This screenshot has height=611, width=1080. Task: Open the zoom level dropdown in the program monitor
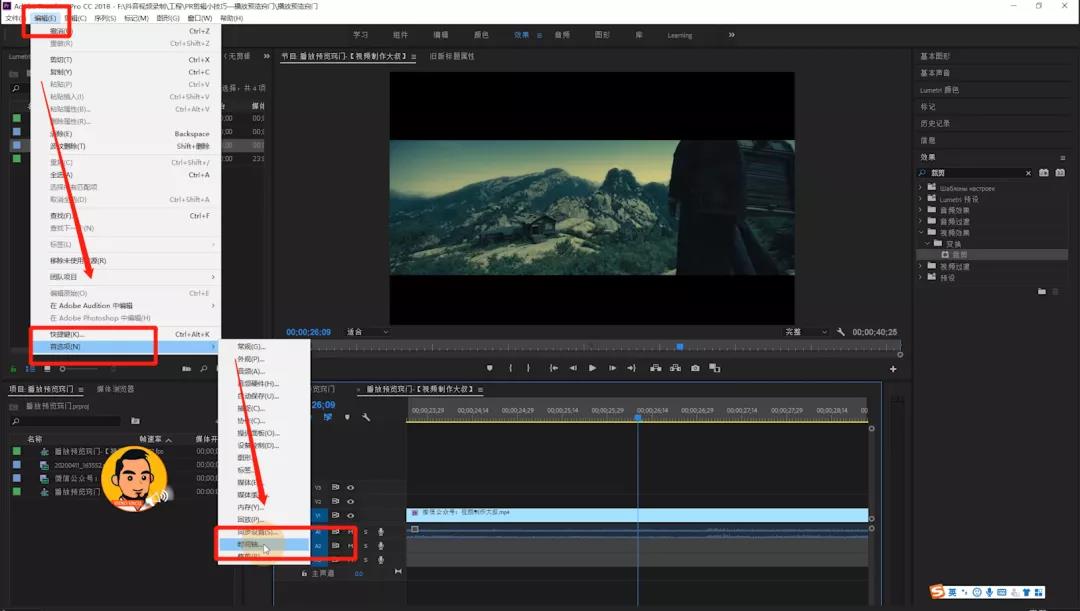pos(367,332)
